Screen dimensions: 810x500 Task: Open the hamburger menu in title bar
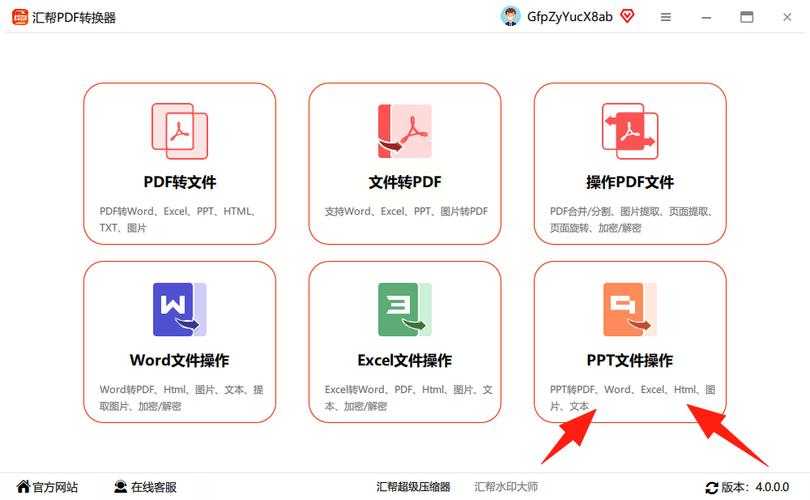pos(666,17)
